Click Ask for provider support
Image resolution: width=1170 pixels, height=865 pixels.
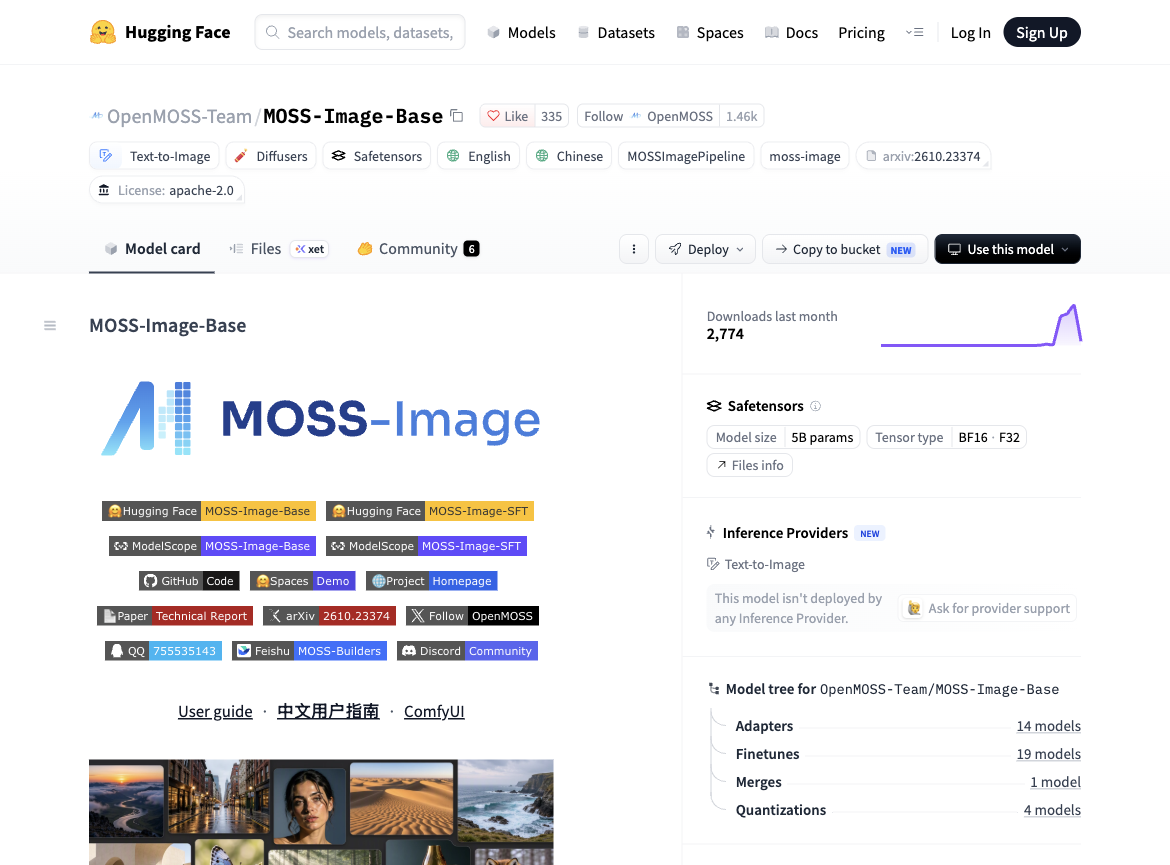pos(989,608)
